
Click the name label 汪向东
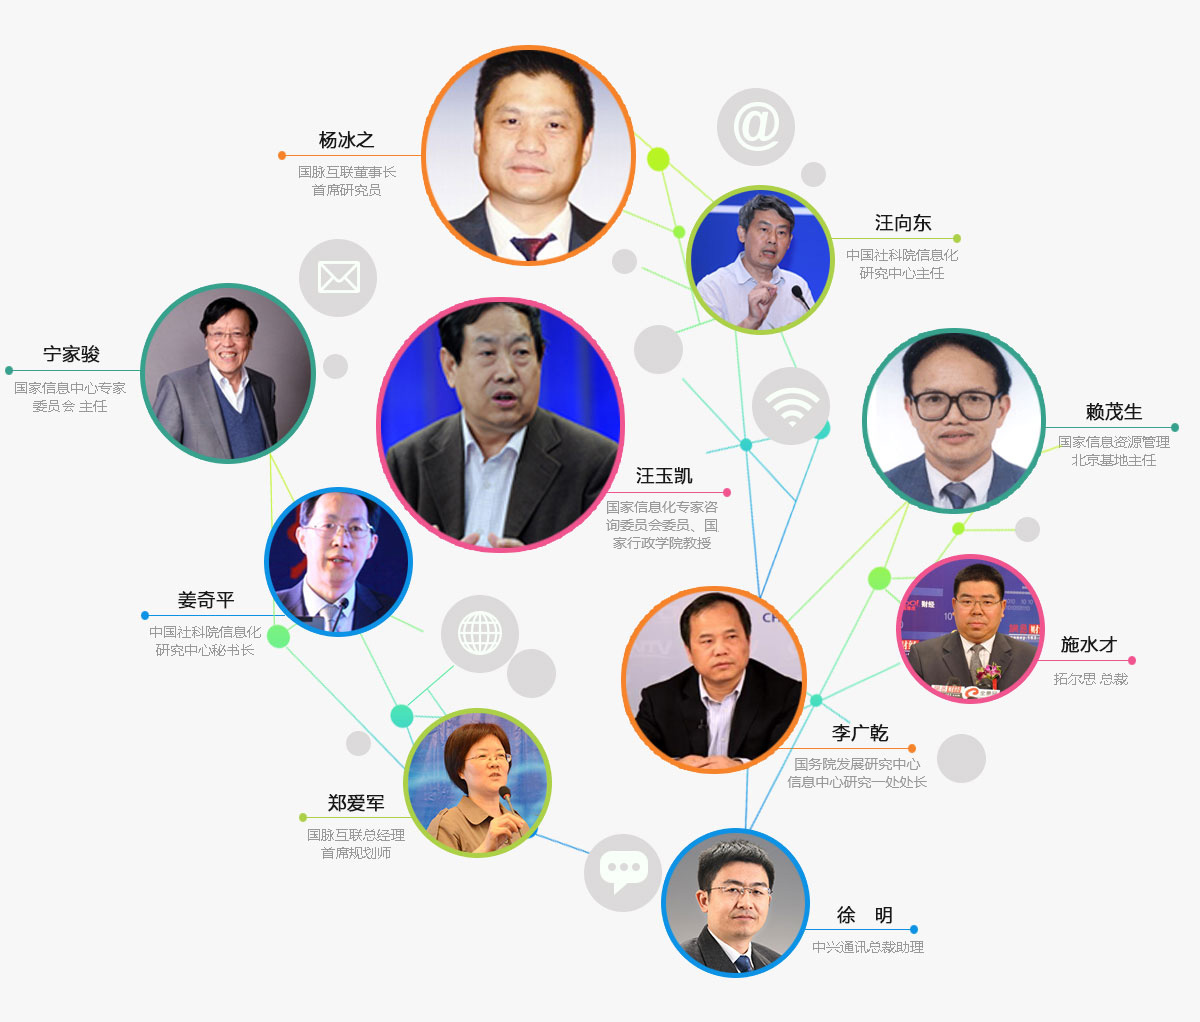tap(902, 223)
